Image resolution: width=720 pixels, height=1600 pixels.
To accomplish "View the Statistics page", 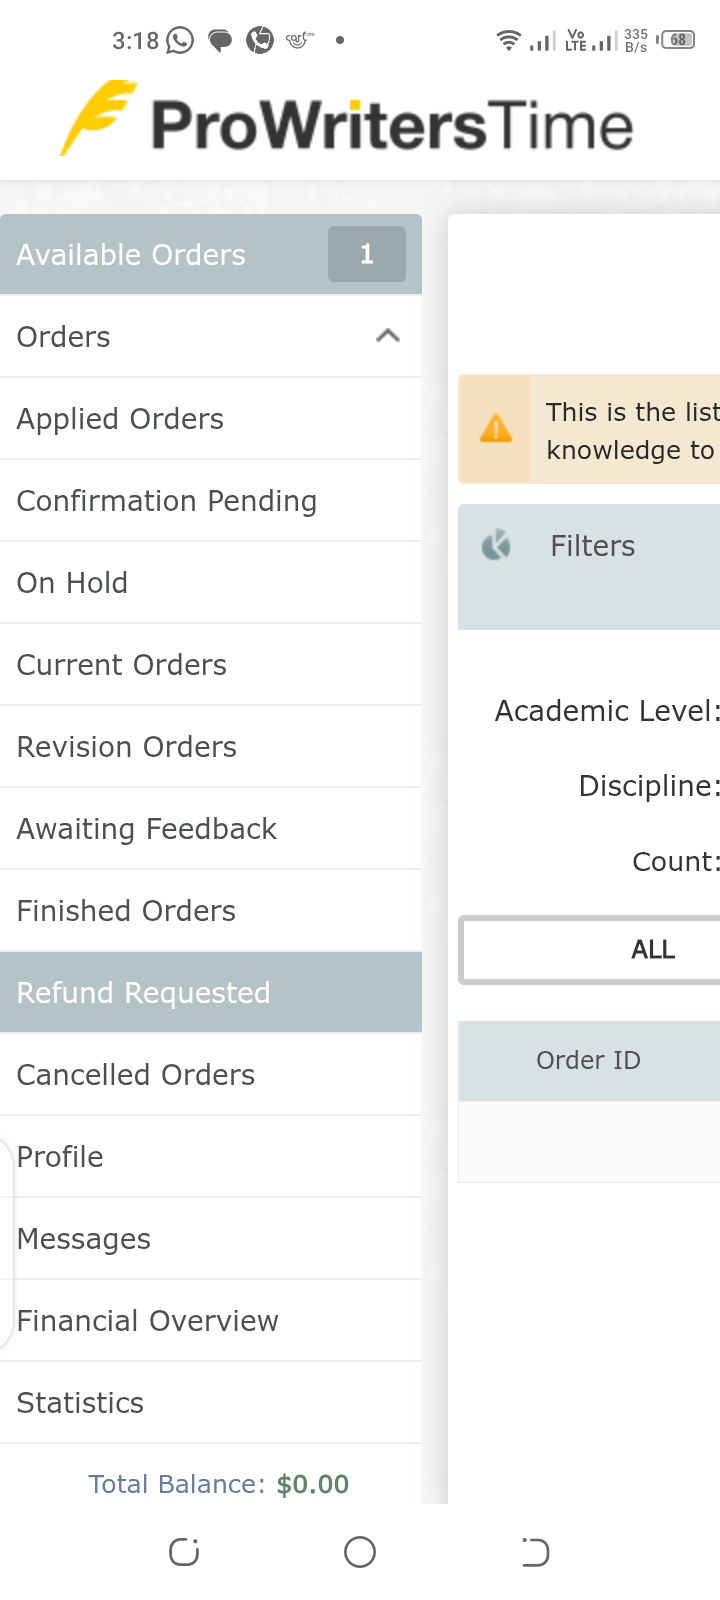I will (211, 1402).
